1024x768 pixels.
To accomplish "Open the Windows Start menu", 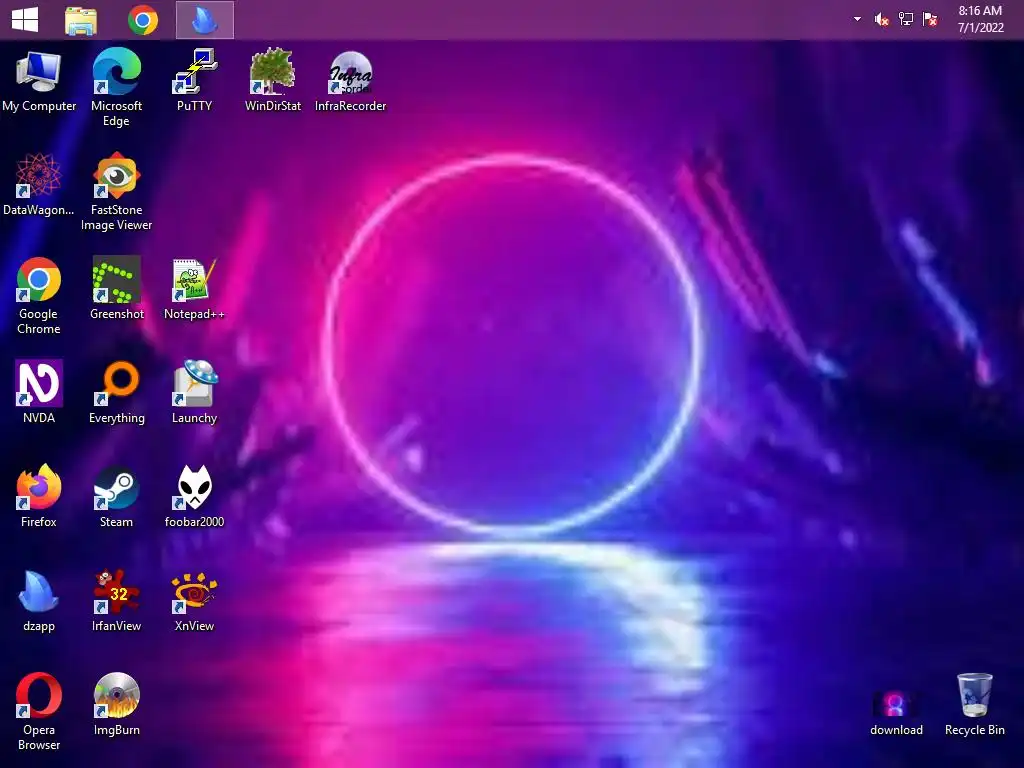I will (25, 20).
